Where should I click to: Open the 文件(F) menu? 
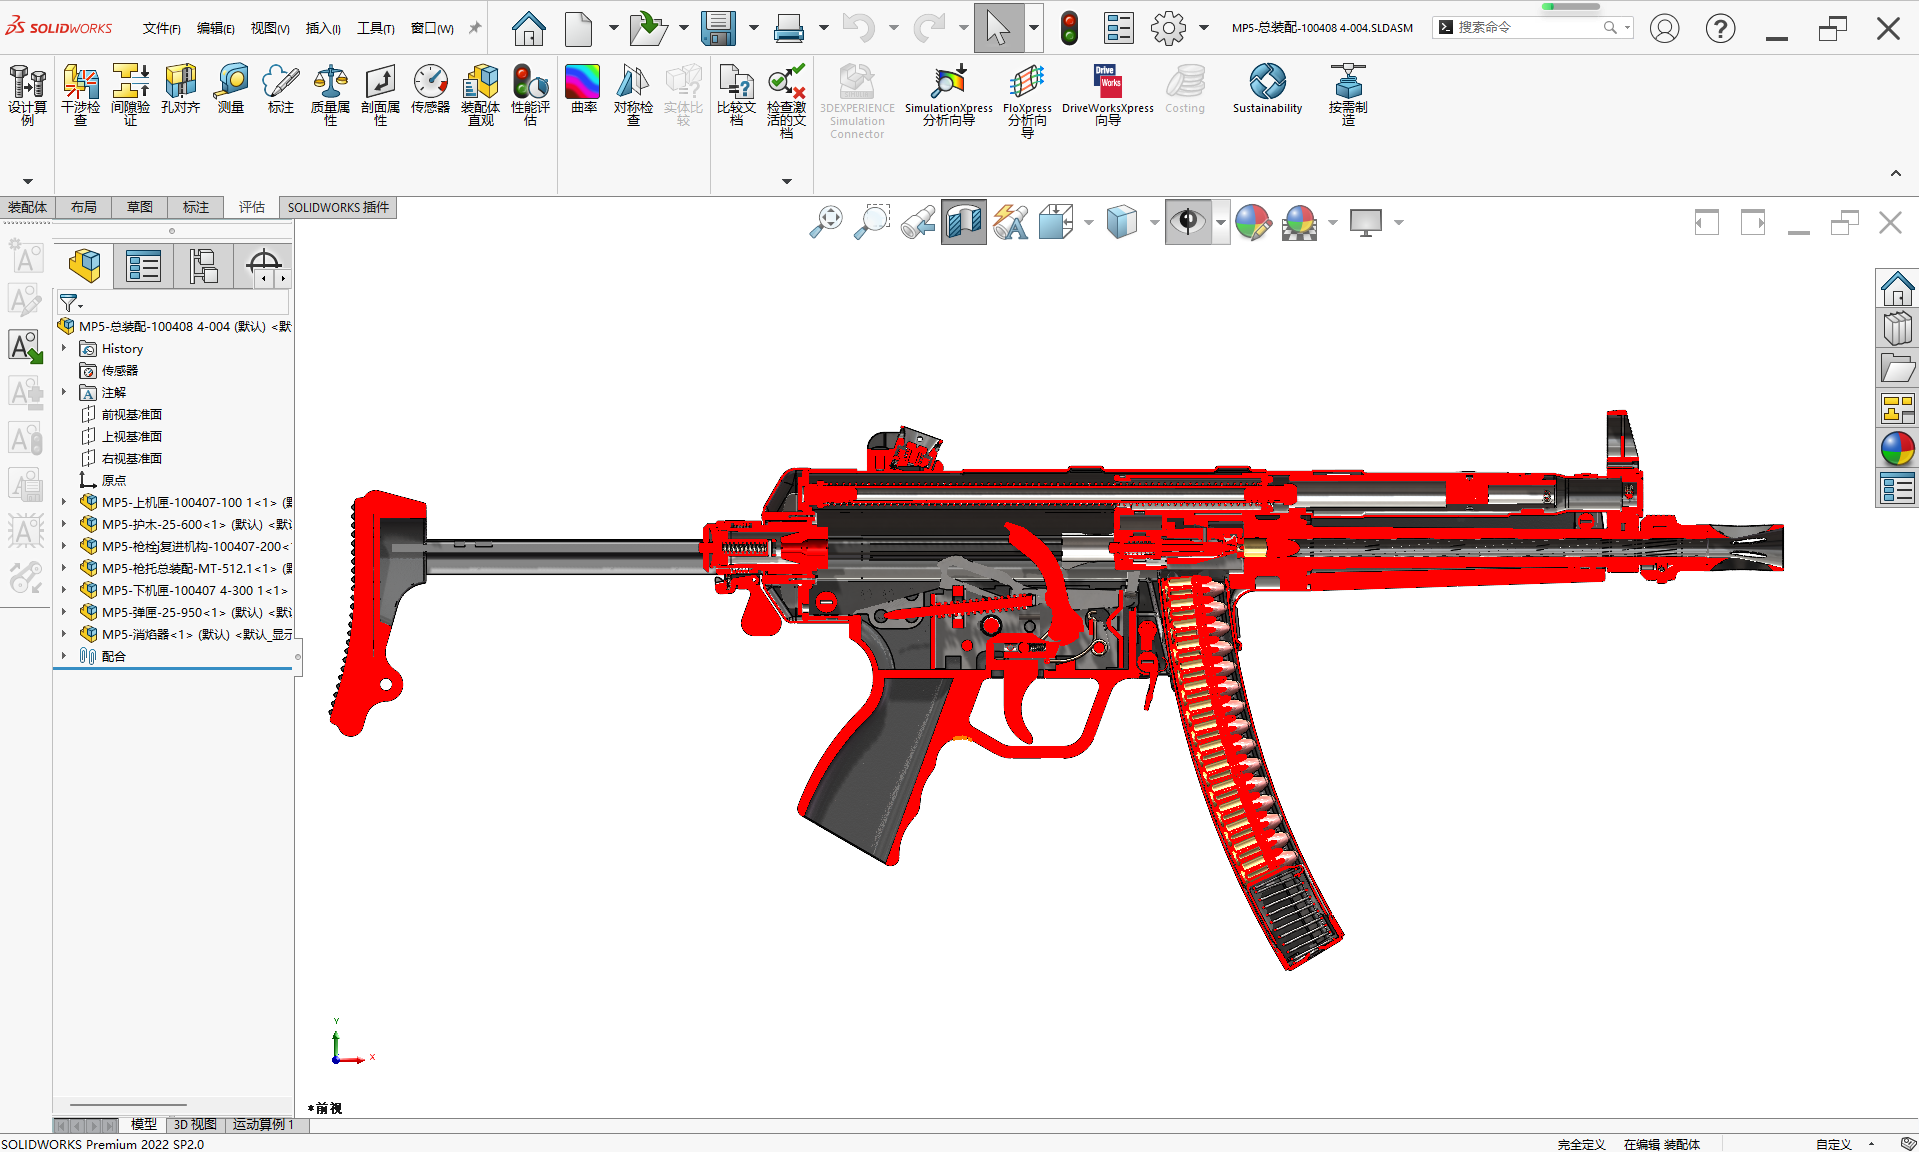(162, 28)
